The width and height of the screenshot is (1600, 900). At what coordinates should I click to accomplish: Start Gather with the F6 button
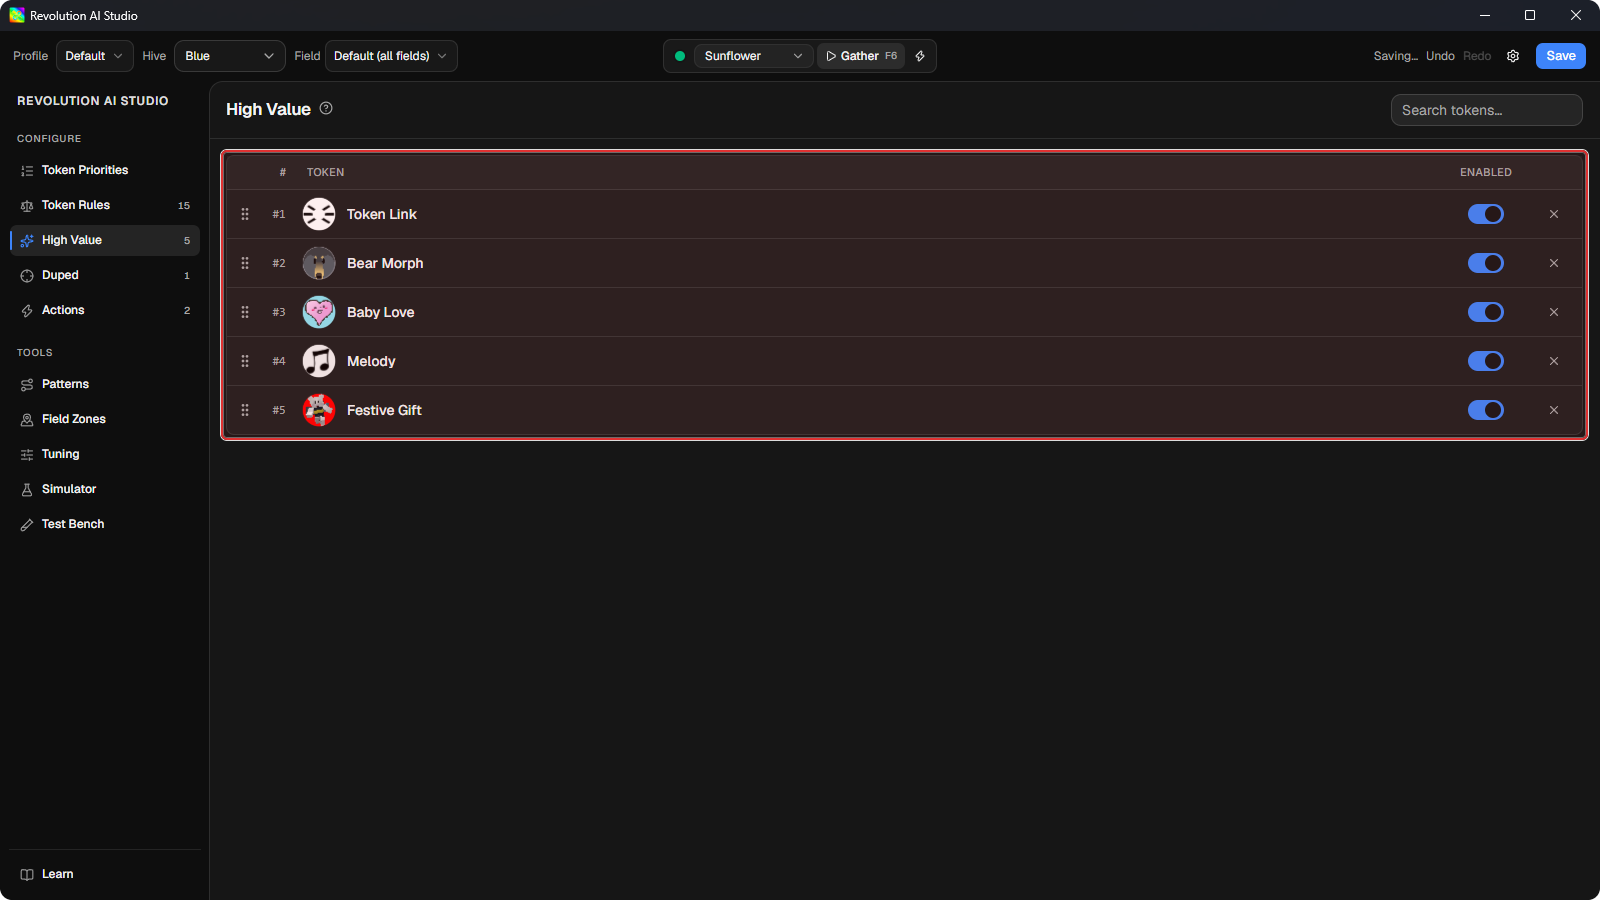pos(861,56)
